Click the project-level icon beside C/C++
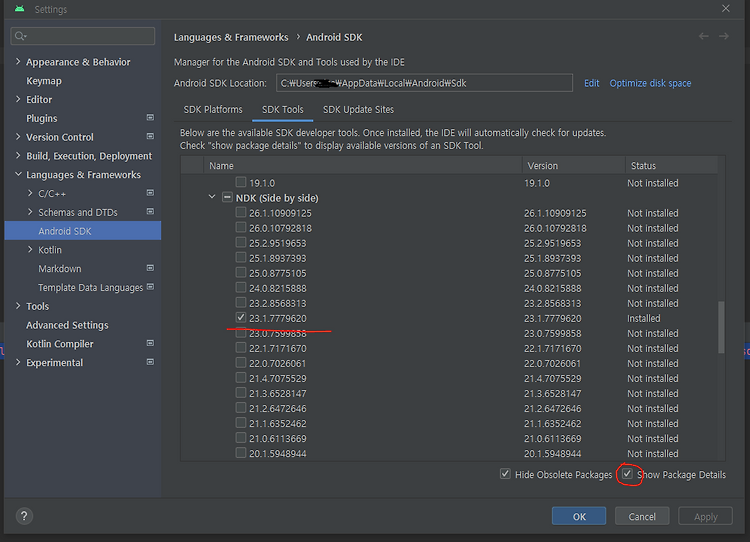This screenshot has width=750, height=542. click(150, 193)
